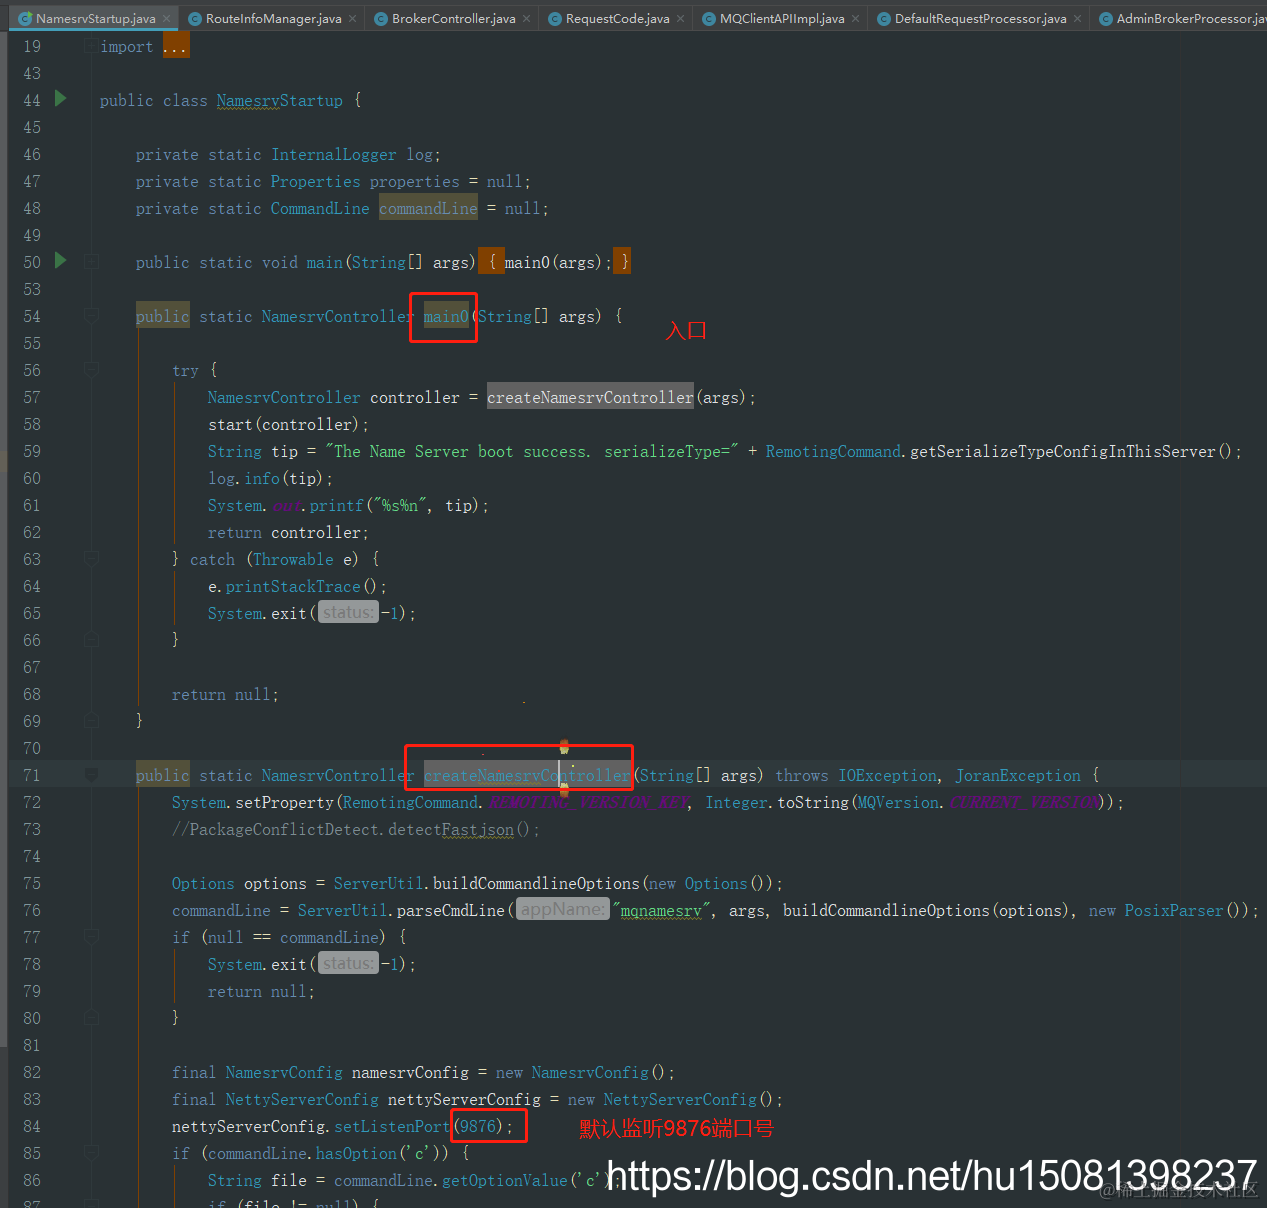Click hasOption method on line 85
1267x1208 pixels.
[357, 1153]
